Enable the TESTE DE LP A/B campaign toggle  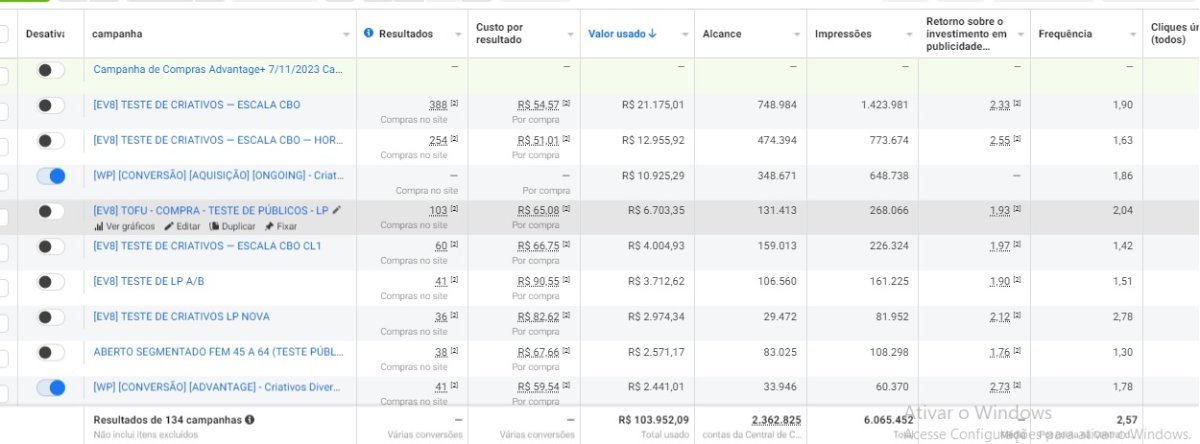point(50,282)
